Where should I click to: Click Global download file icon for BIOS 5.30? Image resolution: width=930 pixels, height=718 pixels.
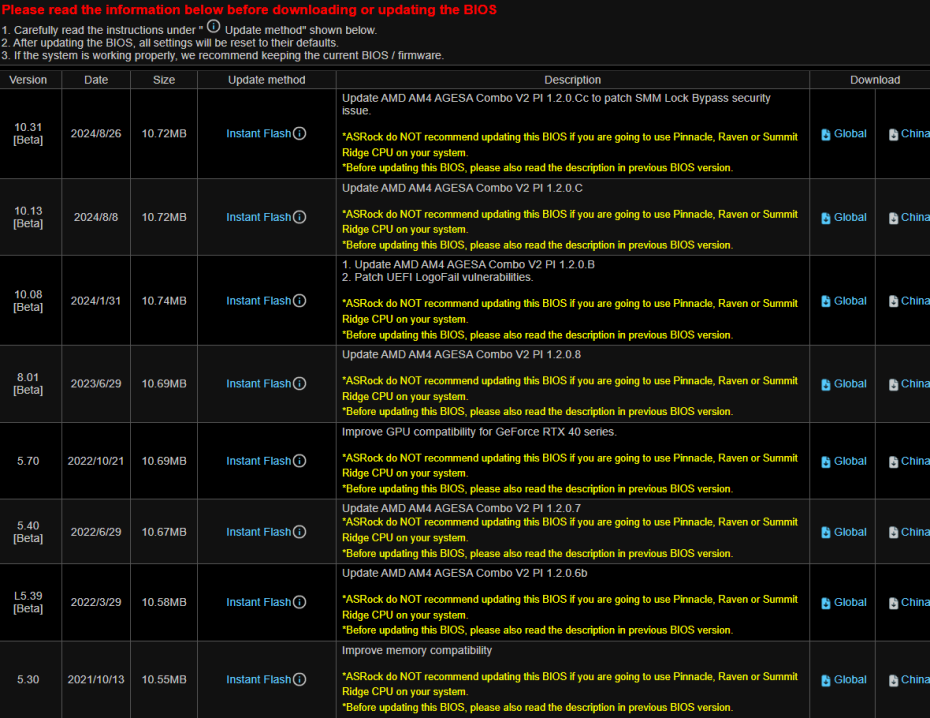(x=826, y=681)
